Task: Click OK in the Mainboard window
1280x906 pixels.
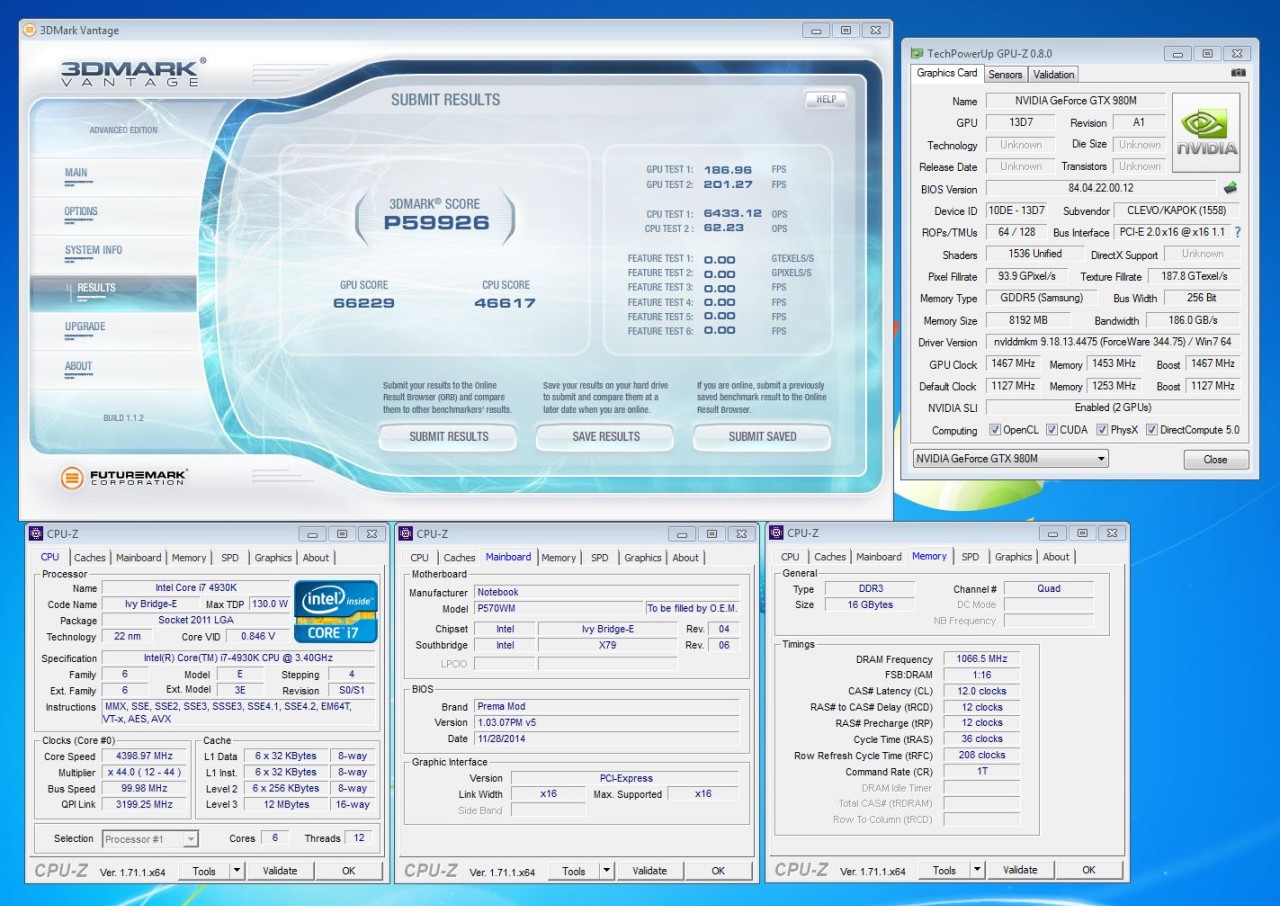Action: pyautogui.click(x=718, y=870)
